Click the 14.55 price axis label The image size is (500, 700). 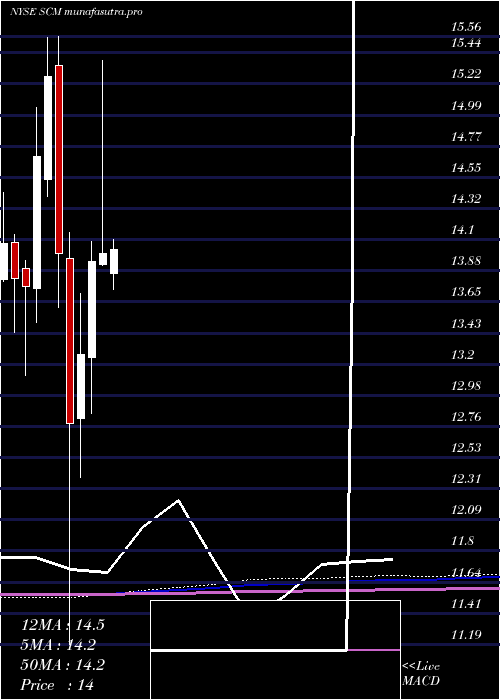(x=466, y=168)
